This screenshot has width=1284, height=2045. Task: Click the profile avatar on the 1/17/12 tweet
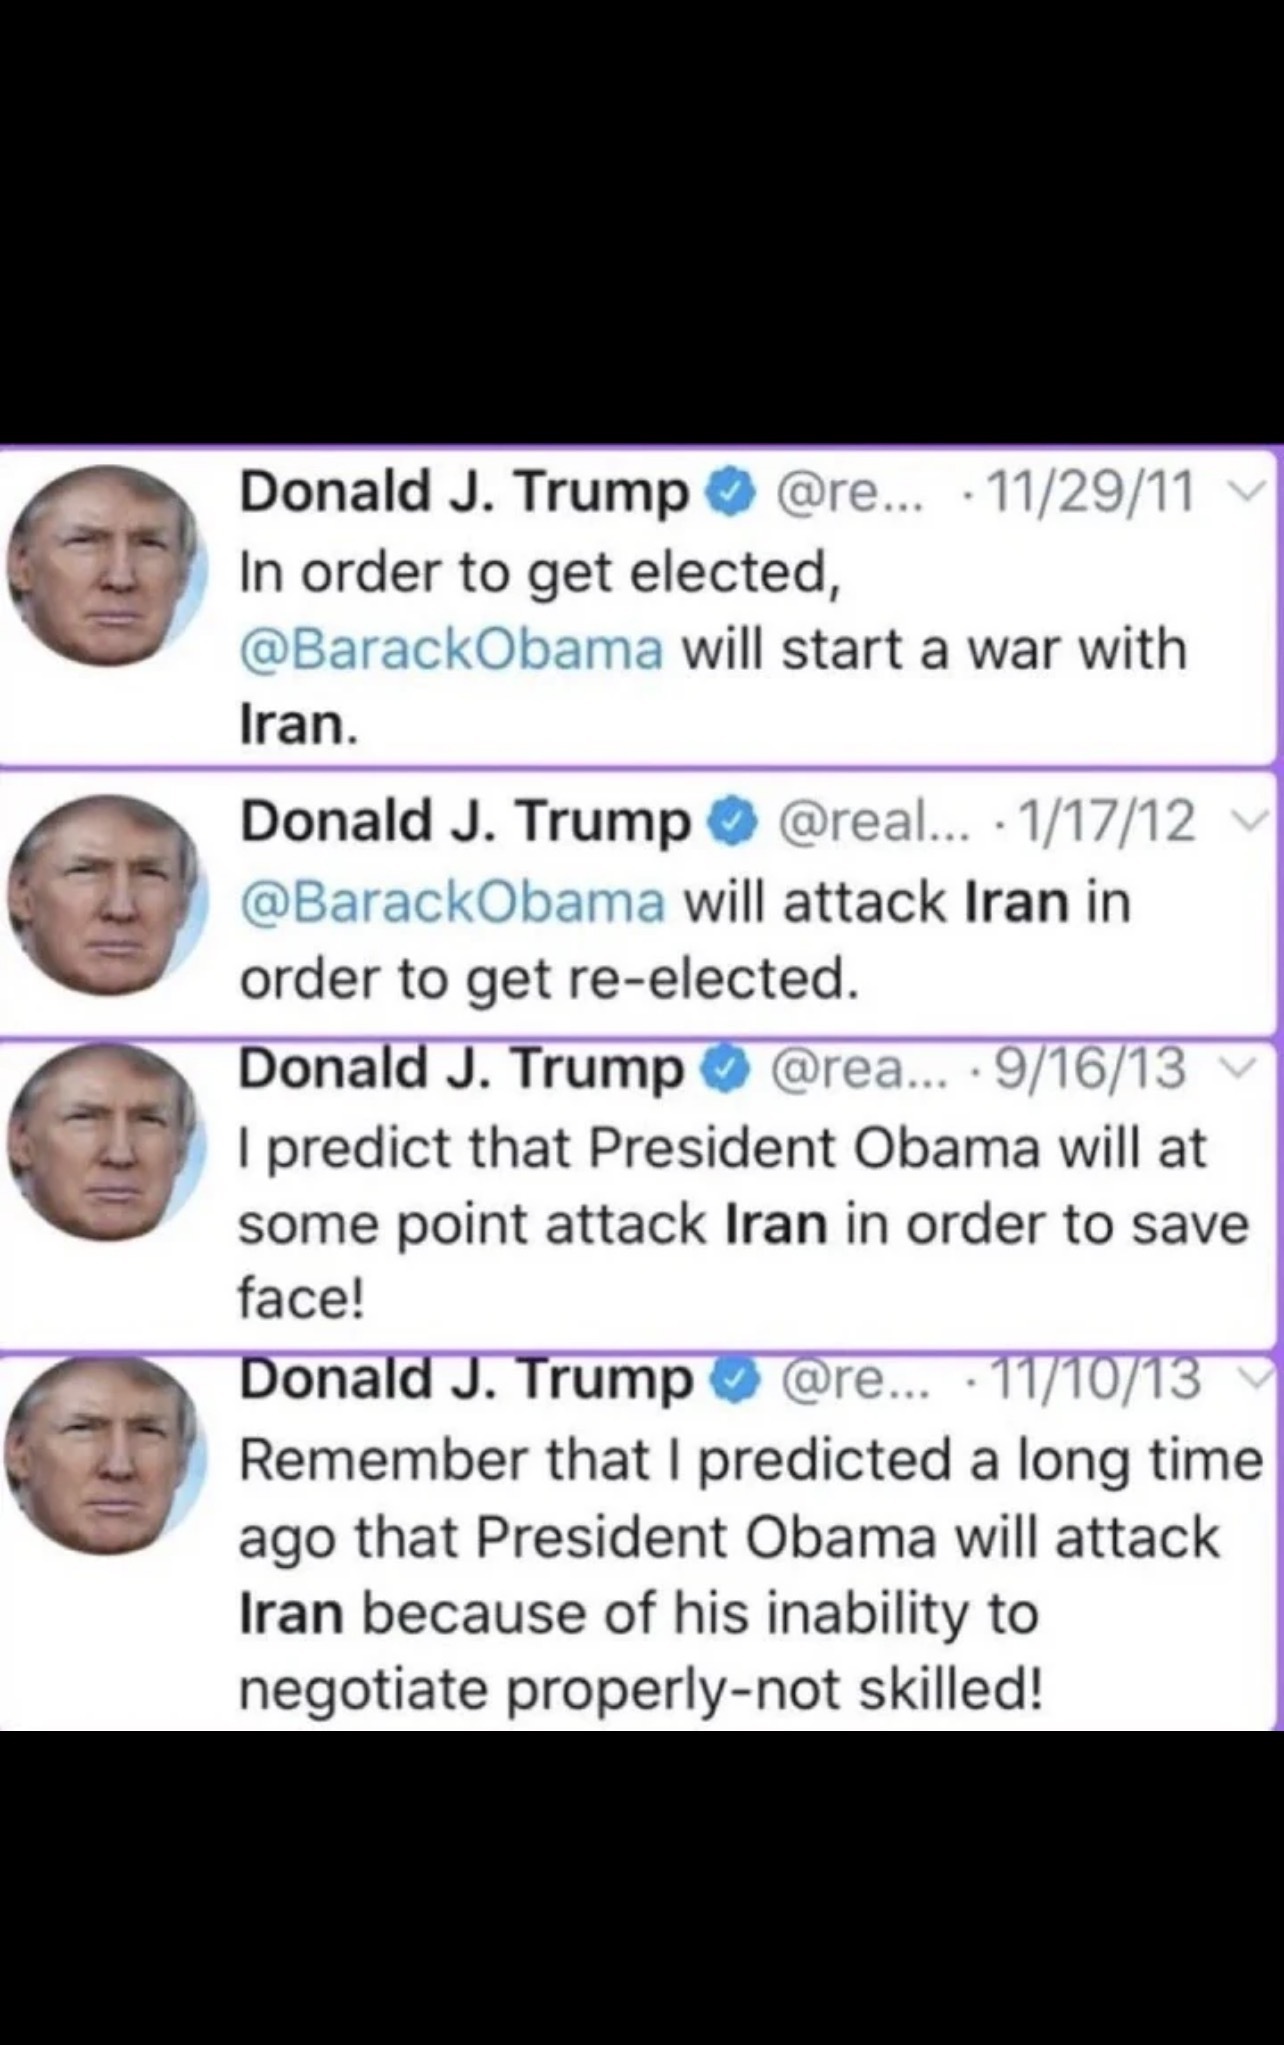pos(106,893)
